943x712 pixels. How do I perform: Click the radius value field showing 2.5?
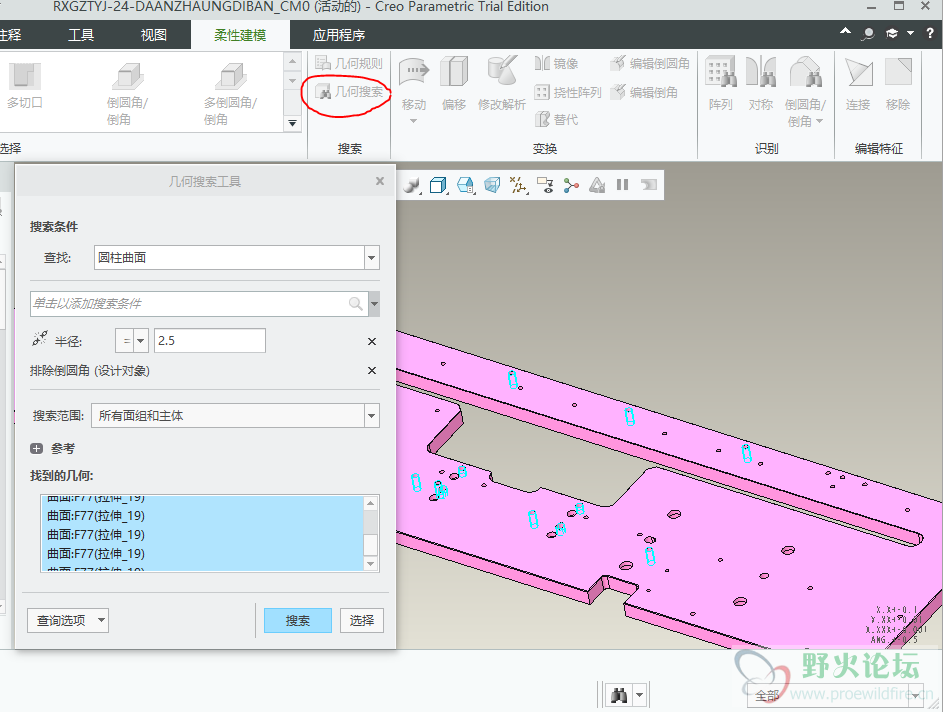tap(209, 340)
